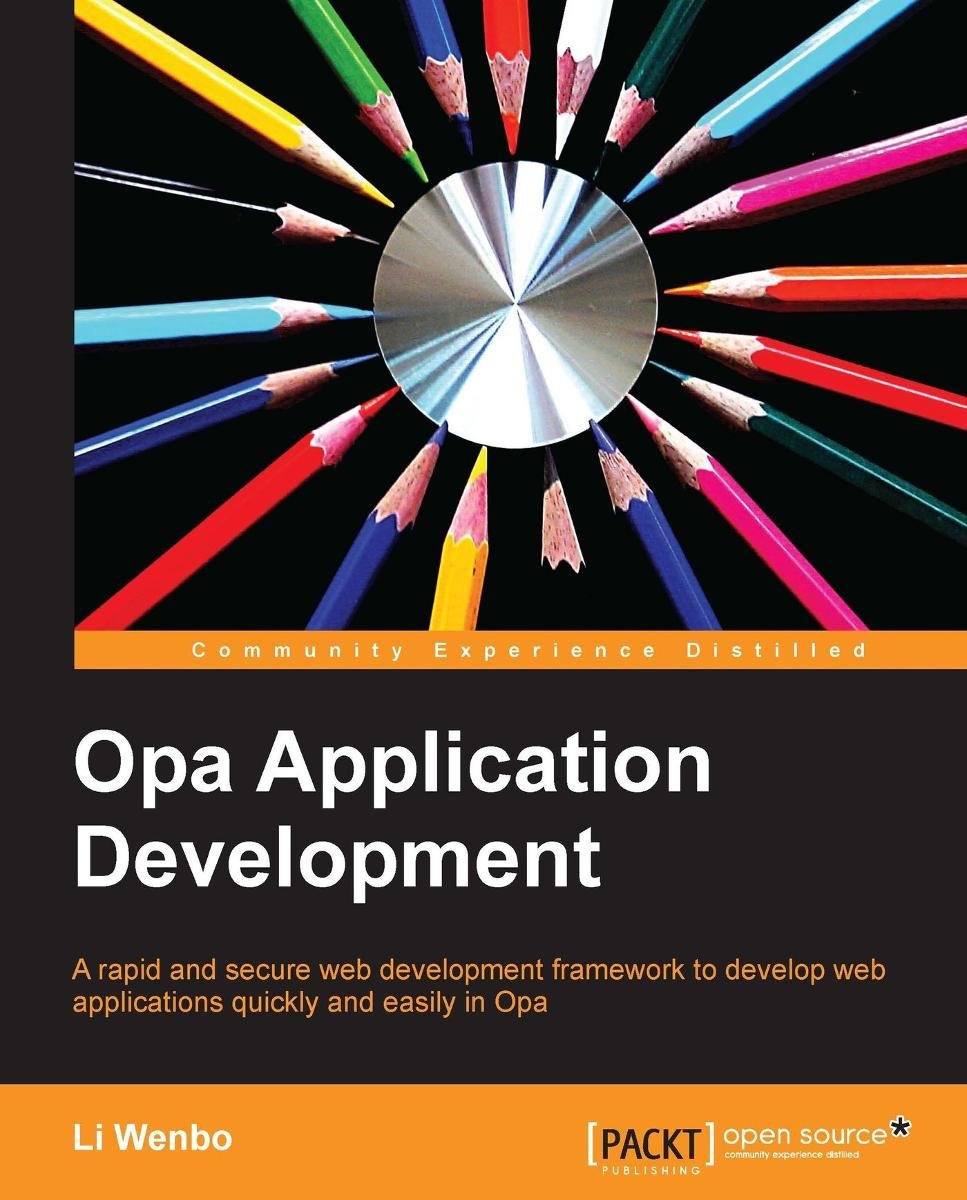The height and width of the screenshot is (1200, 967).
Task: Click the orange subtitle about web development framework
Action: 480,985
